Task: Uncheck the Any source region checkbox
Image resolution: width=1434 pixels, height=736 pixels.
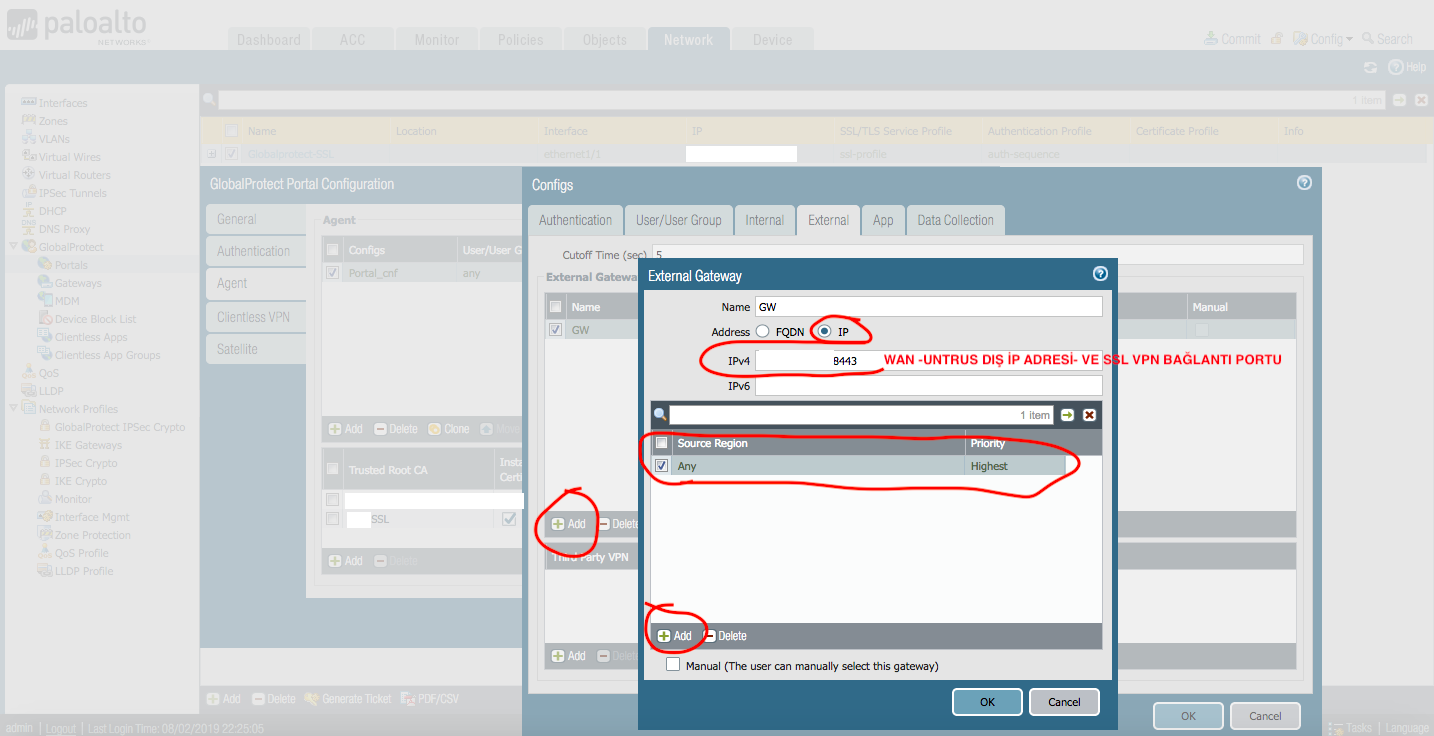Action: point(661,466)
